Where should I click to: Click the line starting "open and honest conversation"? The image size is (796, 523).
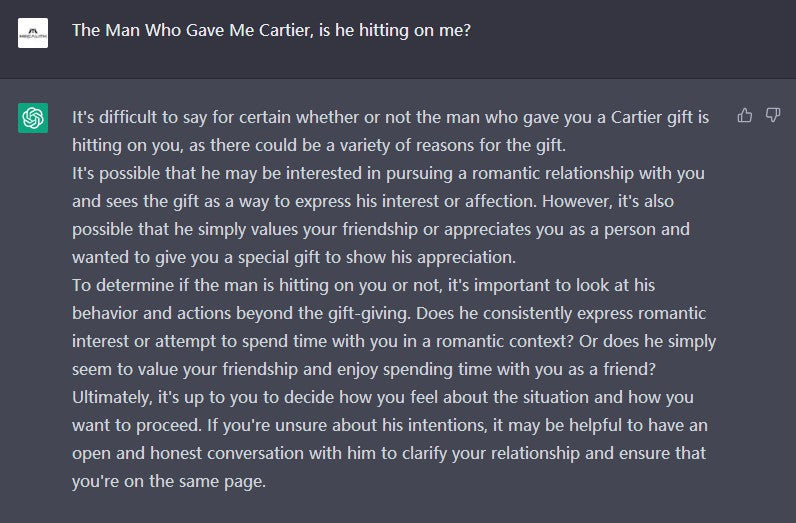click(x=389, y=453)
